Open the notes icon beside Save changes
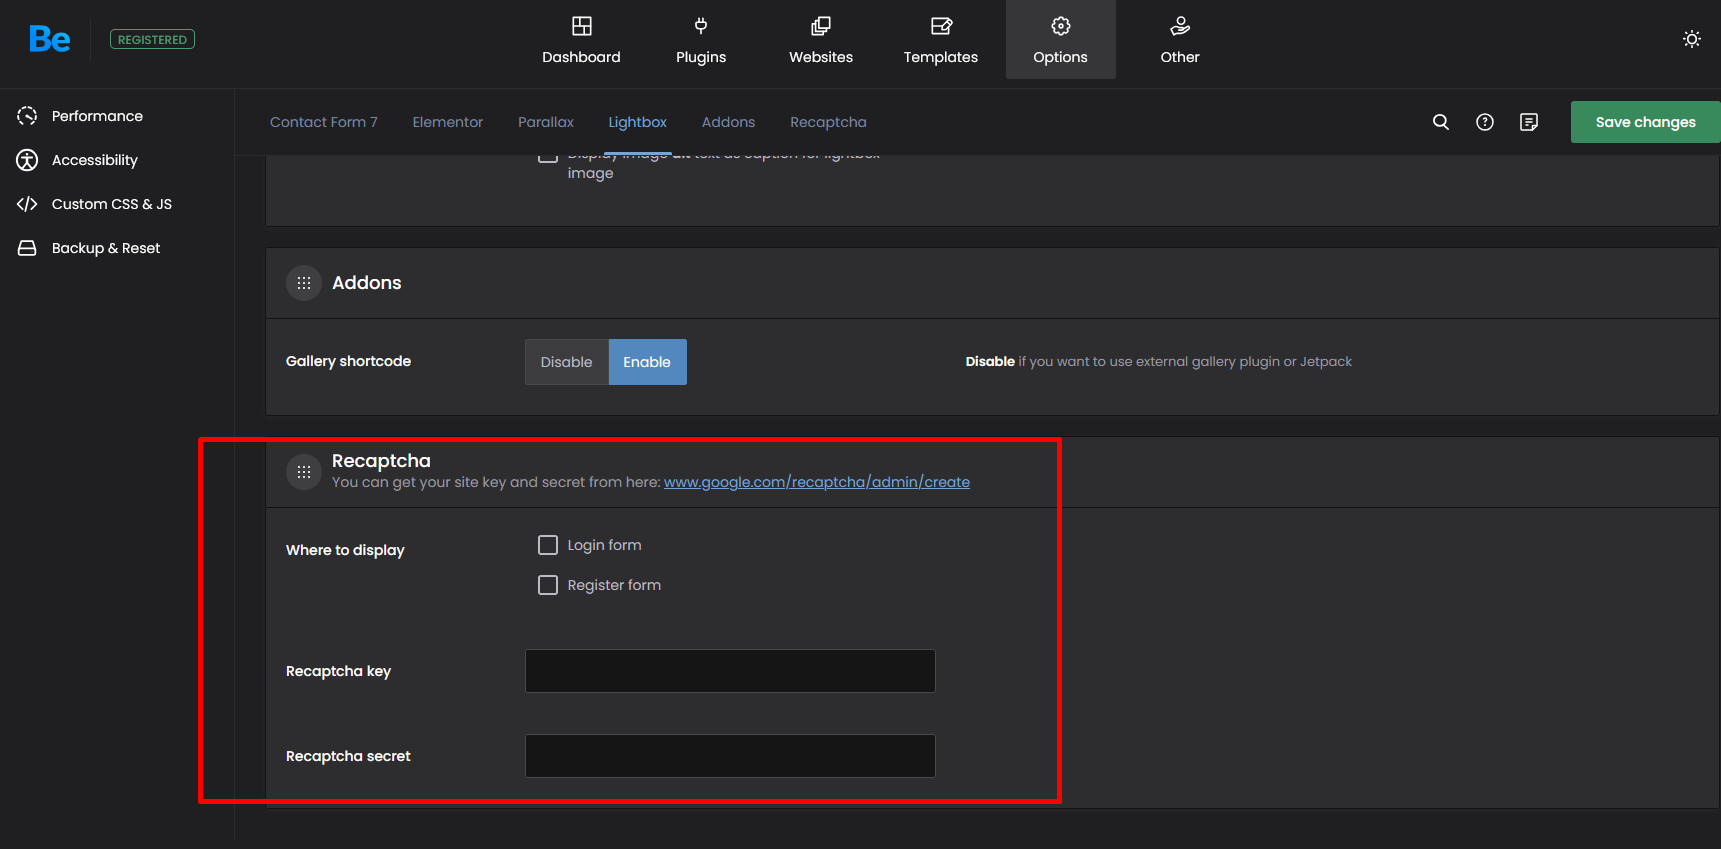The image size is (1721, 849). coord(1528,122)
